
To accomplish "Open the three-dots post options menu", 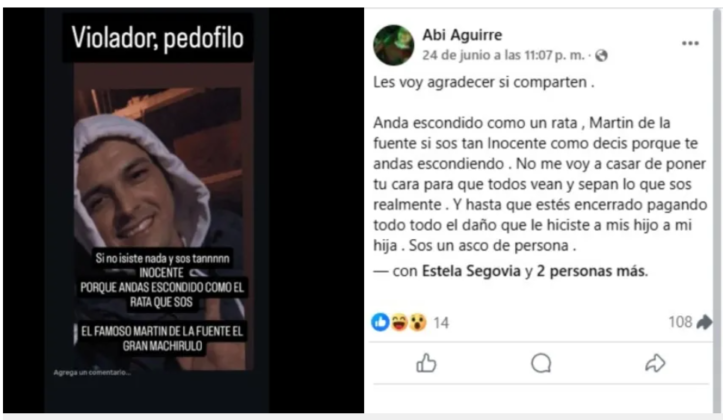I will click(690, 43).
